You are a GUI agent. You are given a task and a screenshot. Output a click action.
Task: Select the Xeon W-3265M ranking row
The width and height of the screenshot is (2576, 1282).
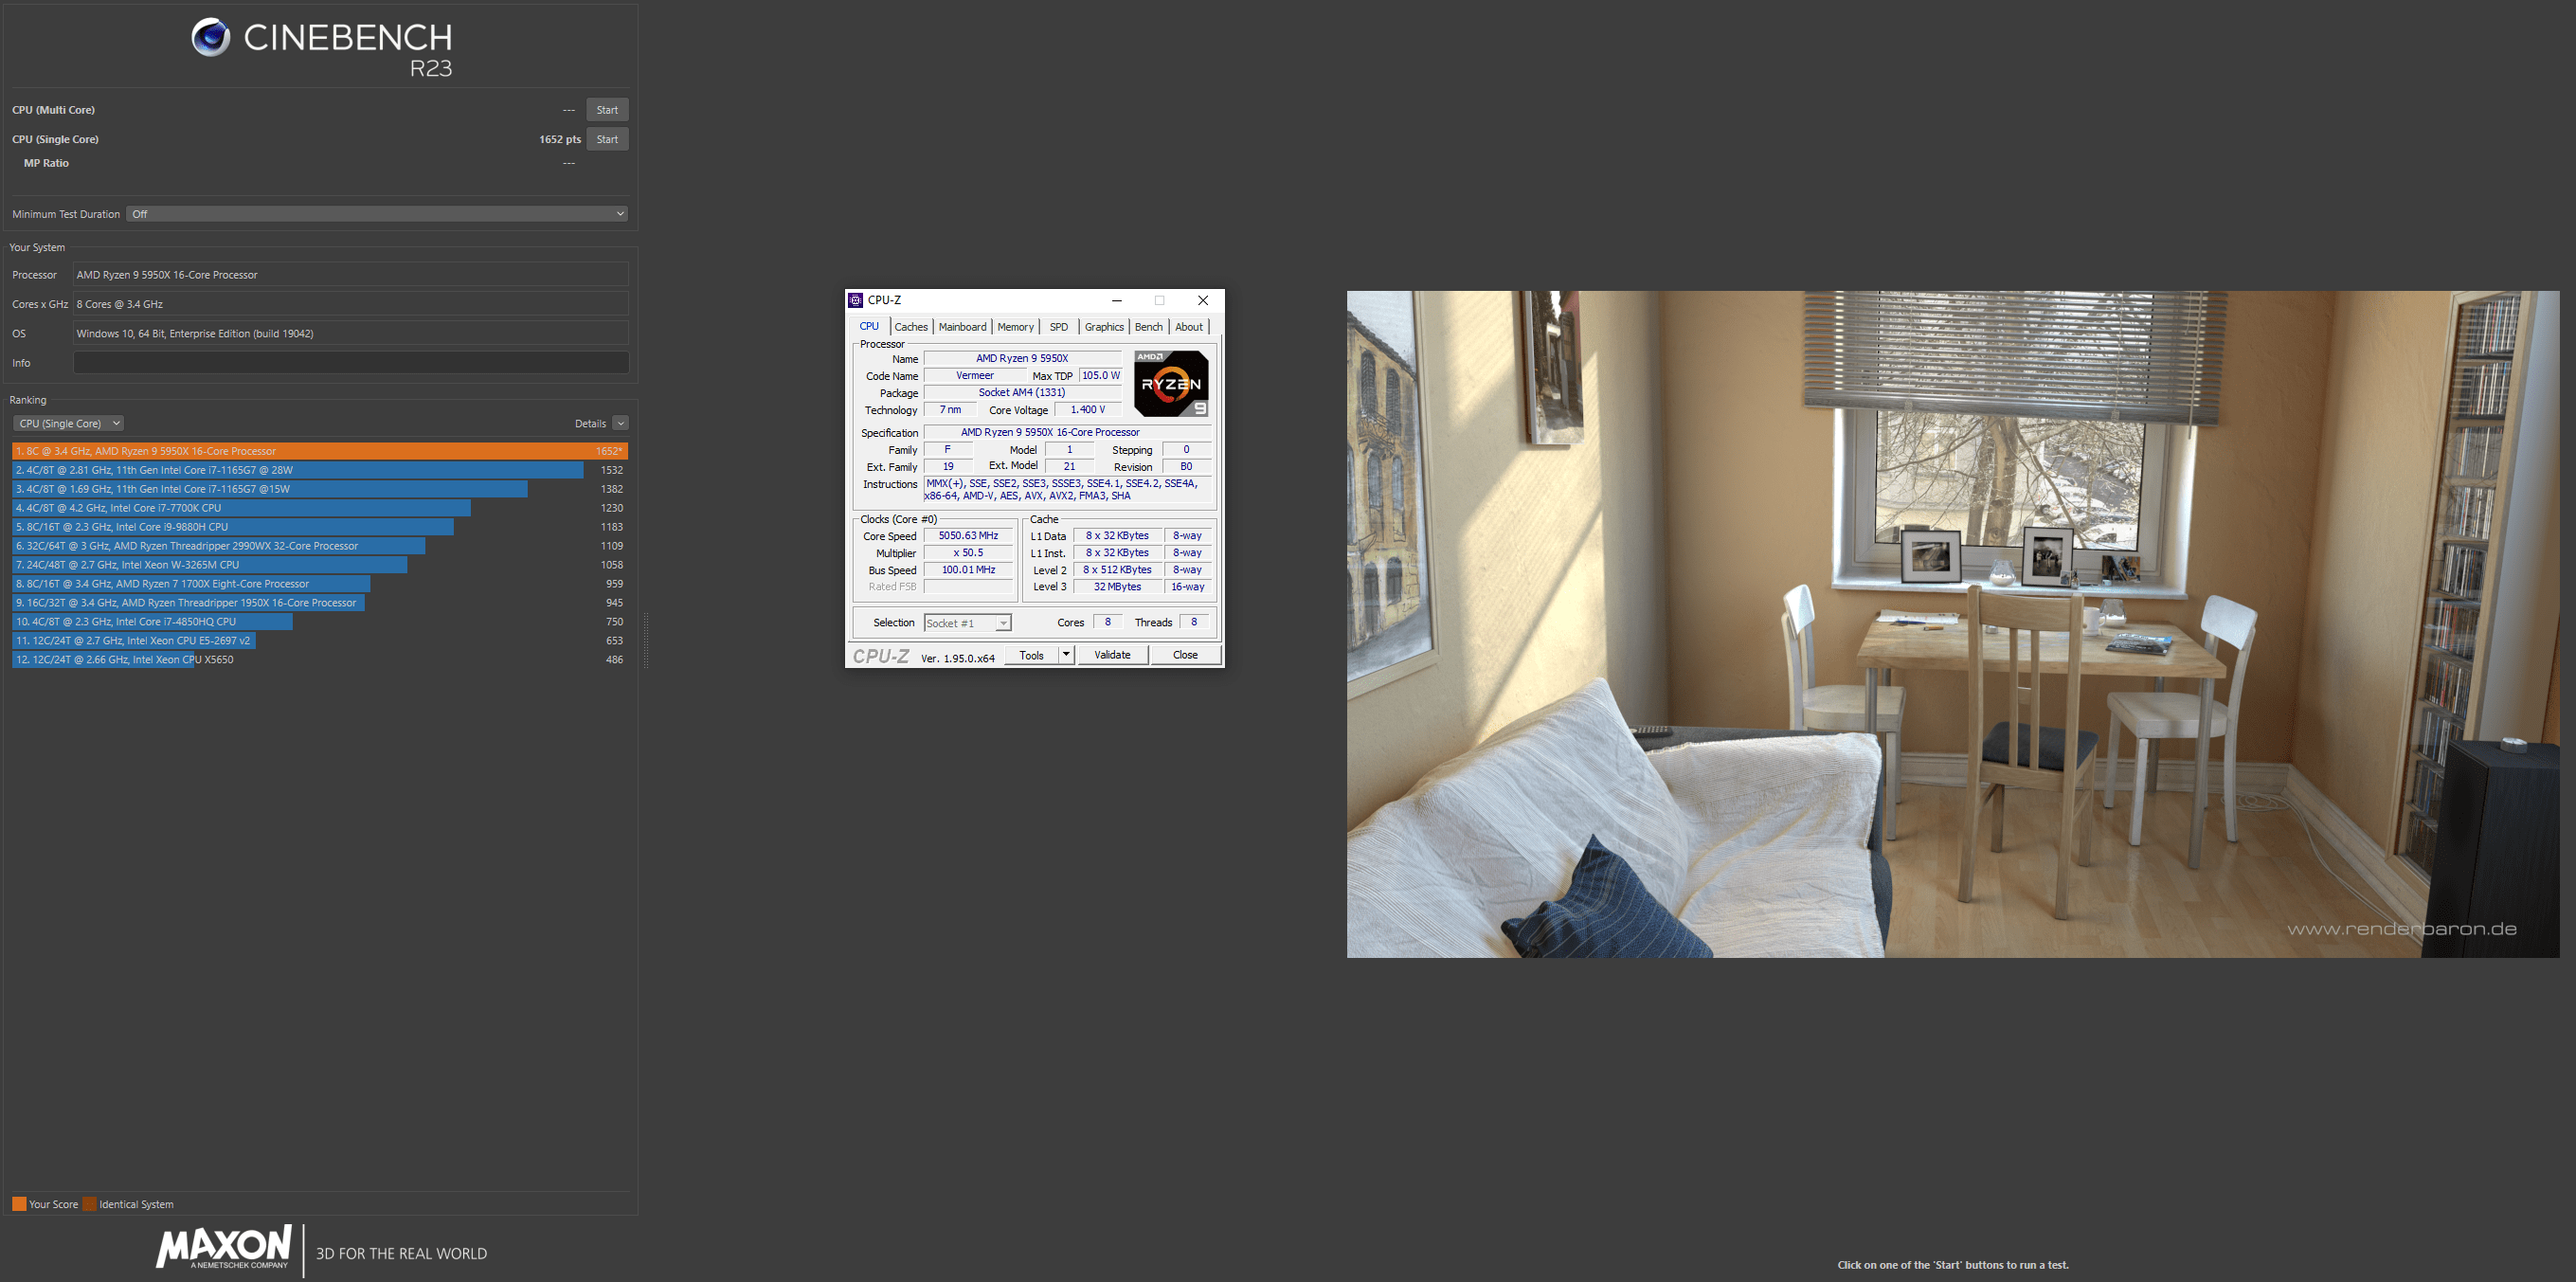[x=320, y=565]
